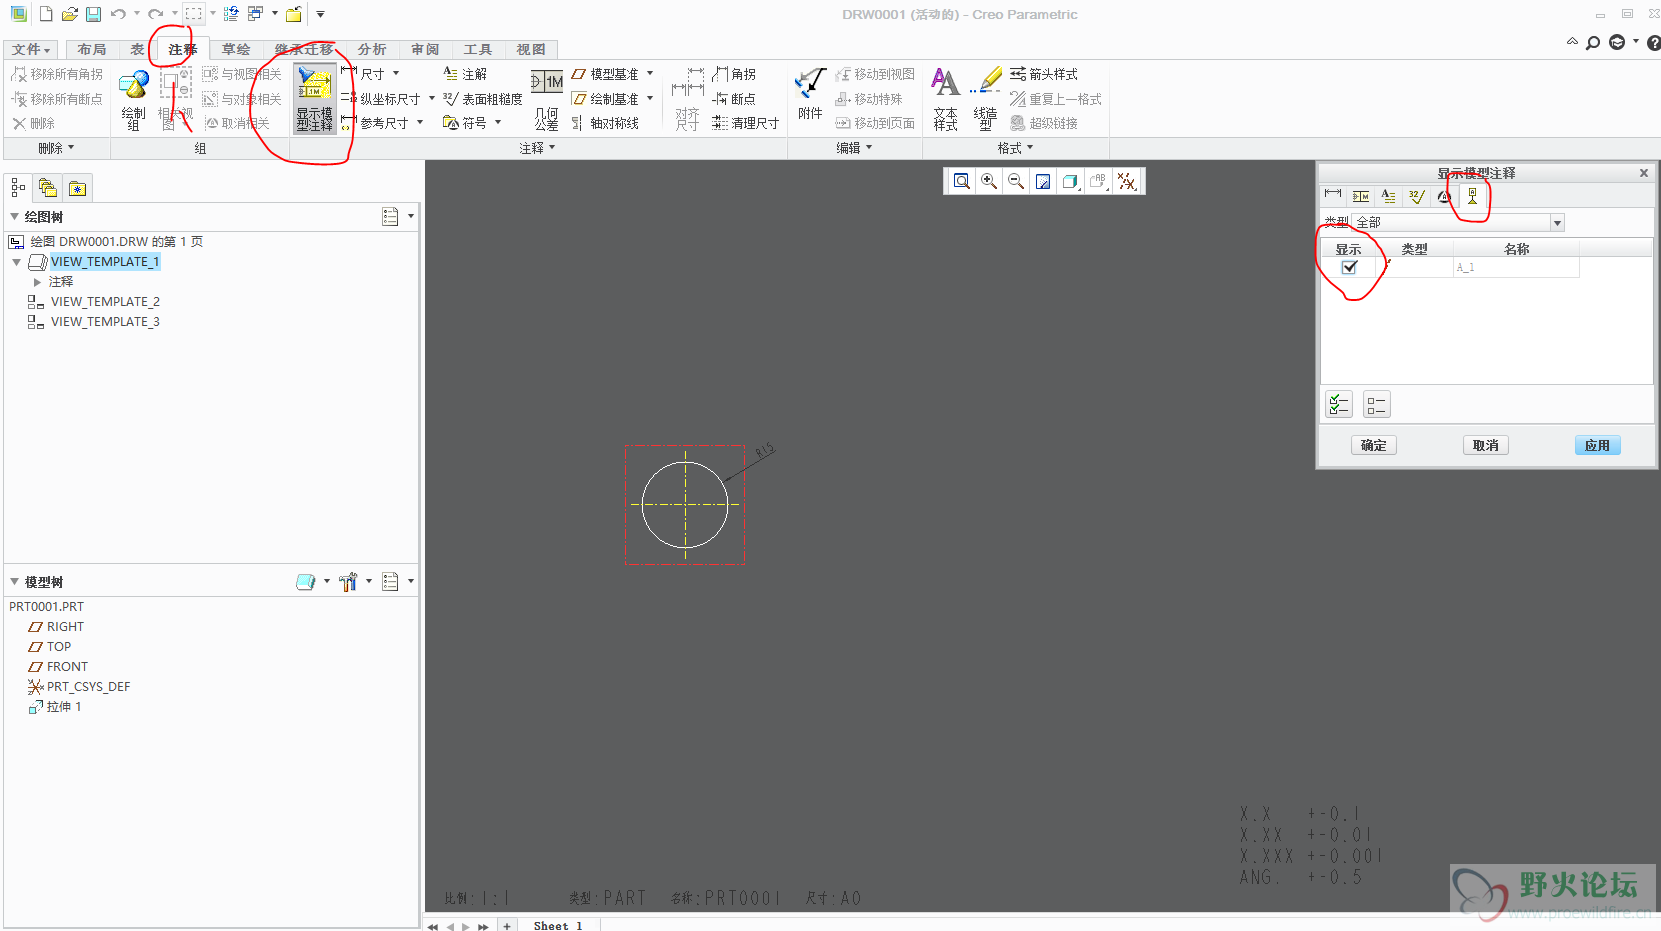
Task: Click the zoom out magnifier icon
Action: 1016,181
